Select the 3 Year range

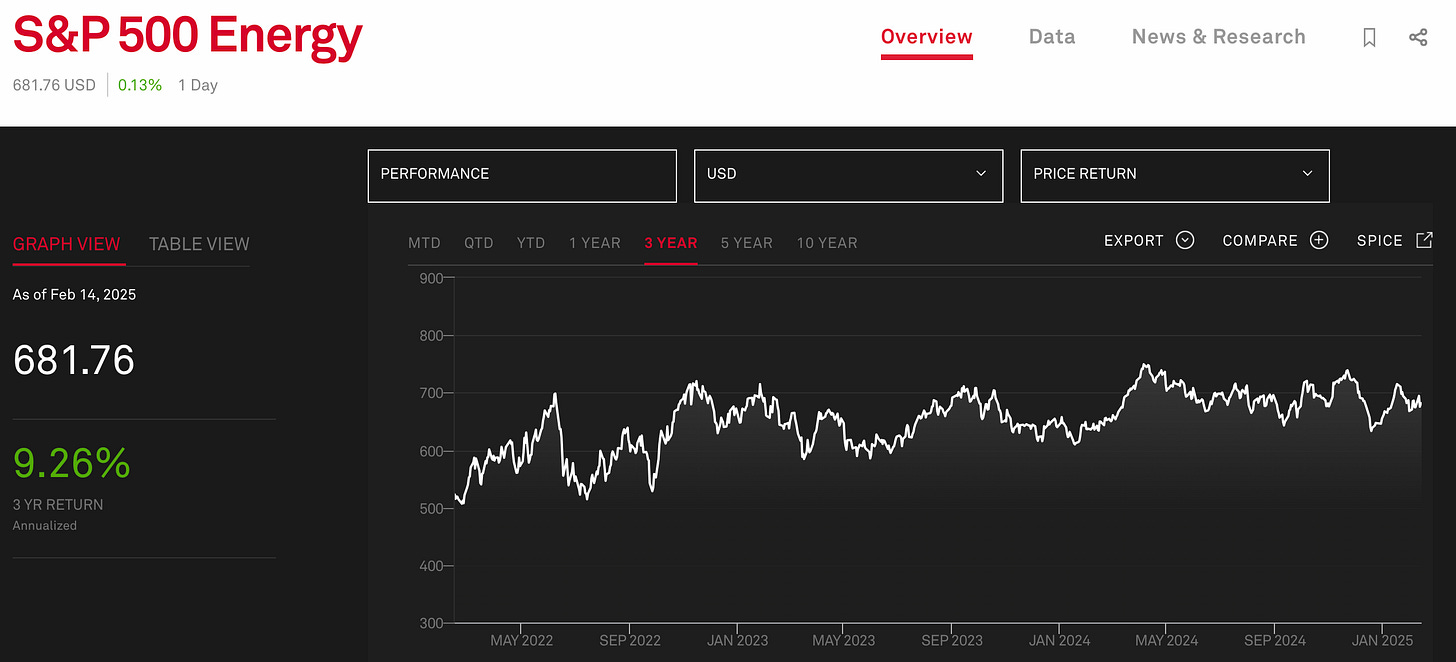pos(671,243)
